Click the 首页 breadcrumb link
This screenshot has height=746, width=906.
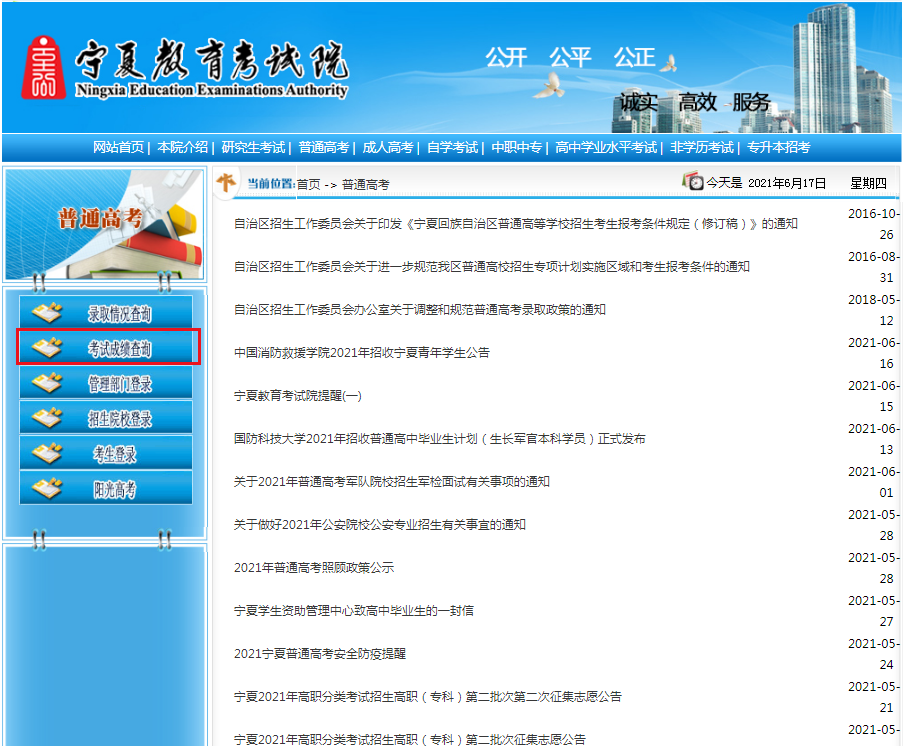click(309, 184)
